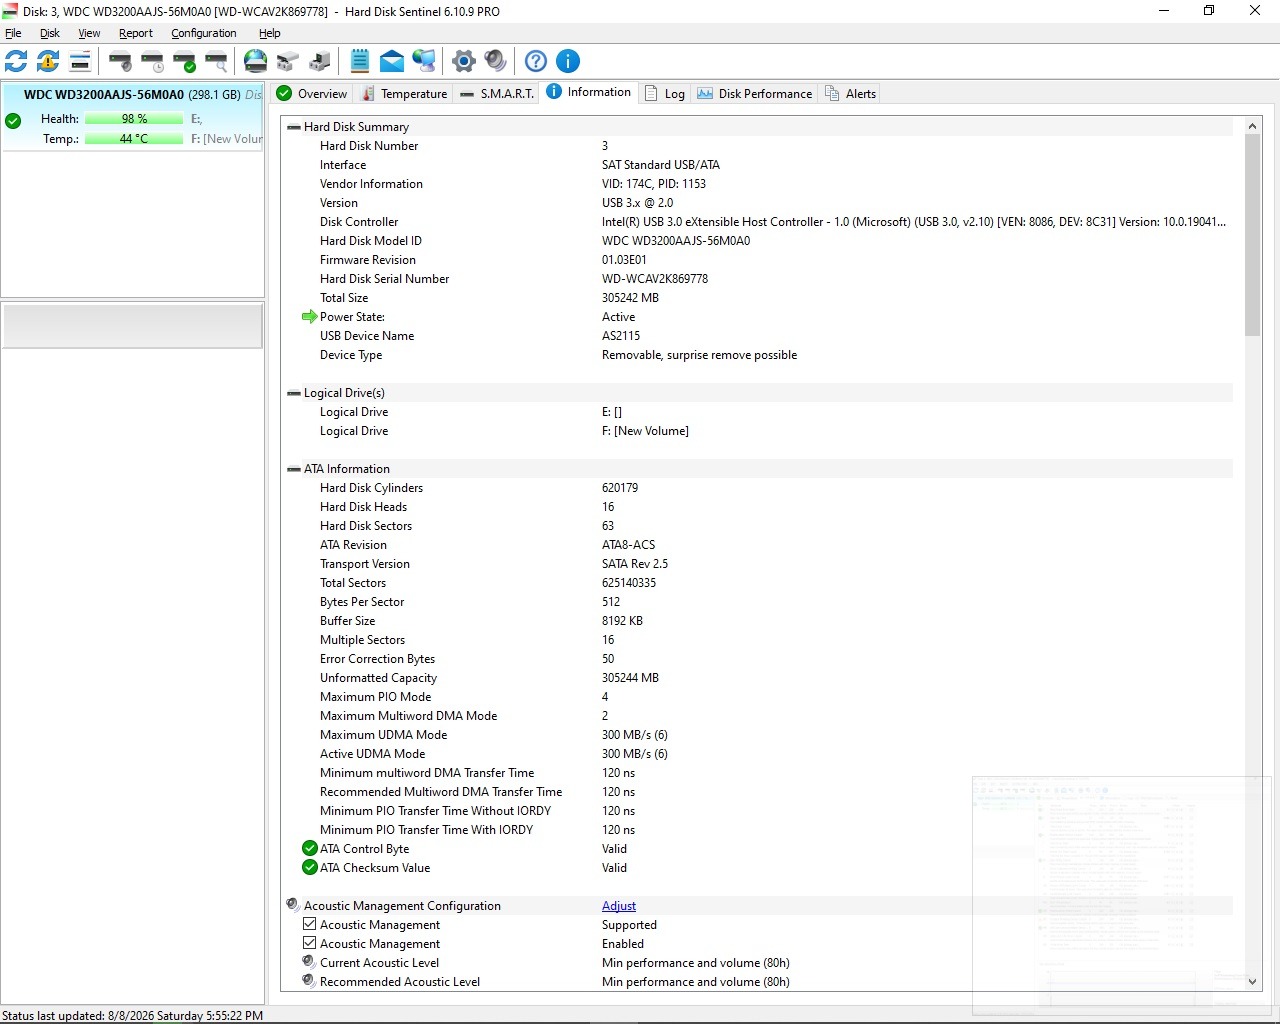Open the Disk menu
This screenshot has height=1024, width=1280.
point(50,33)
